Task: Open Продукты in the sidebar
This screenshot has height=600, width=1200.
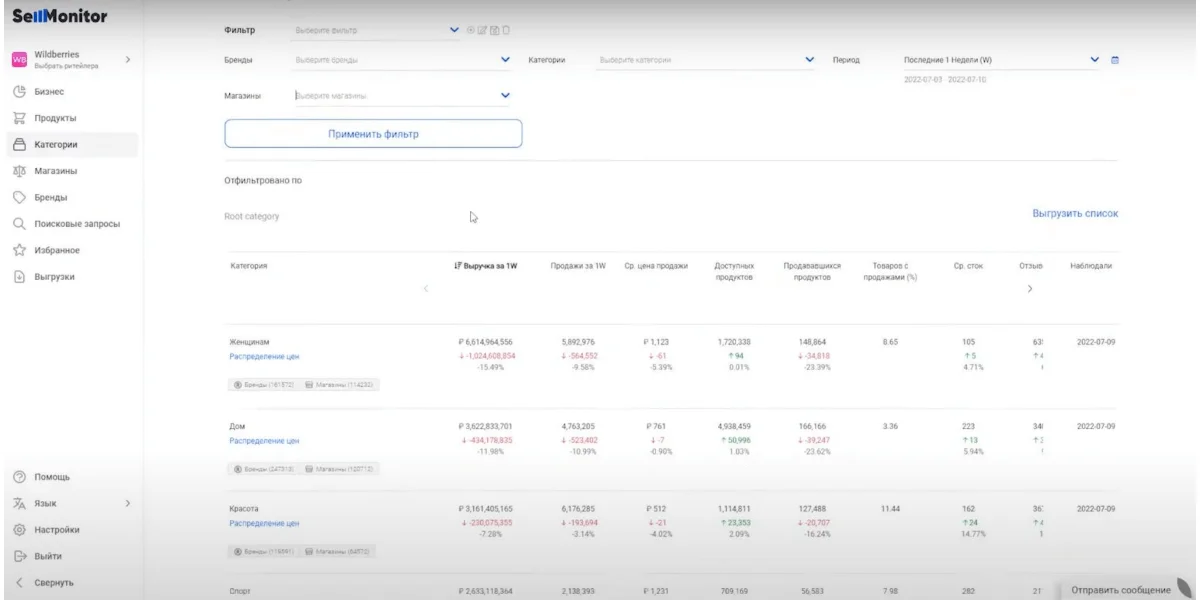Action: [56, 118]
